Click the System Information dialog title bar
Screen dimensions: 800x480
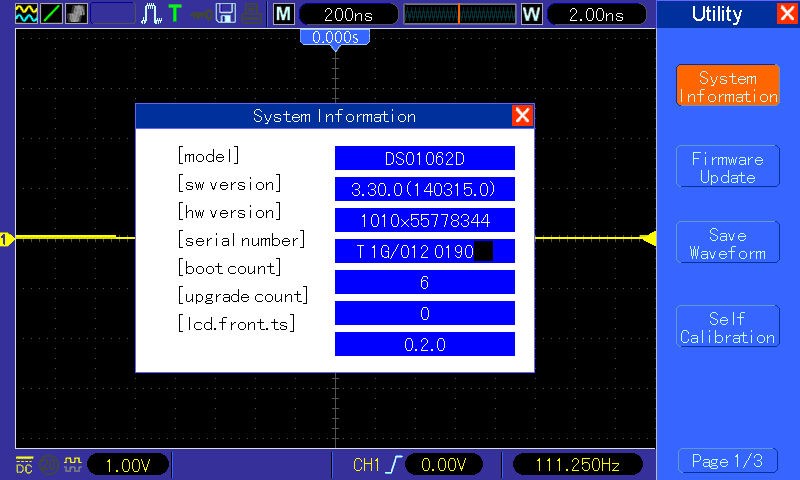coord(335,116)
